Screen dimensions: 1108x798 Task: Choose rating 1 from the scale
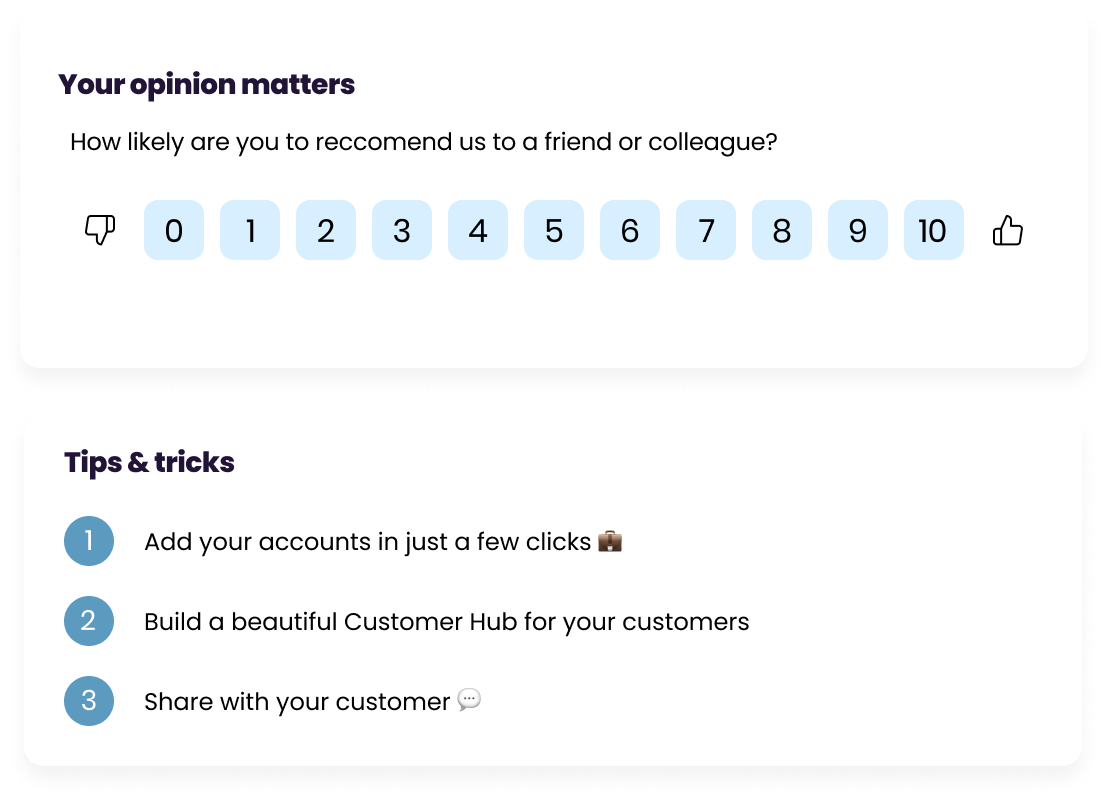click(x=250, y=231)
